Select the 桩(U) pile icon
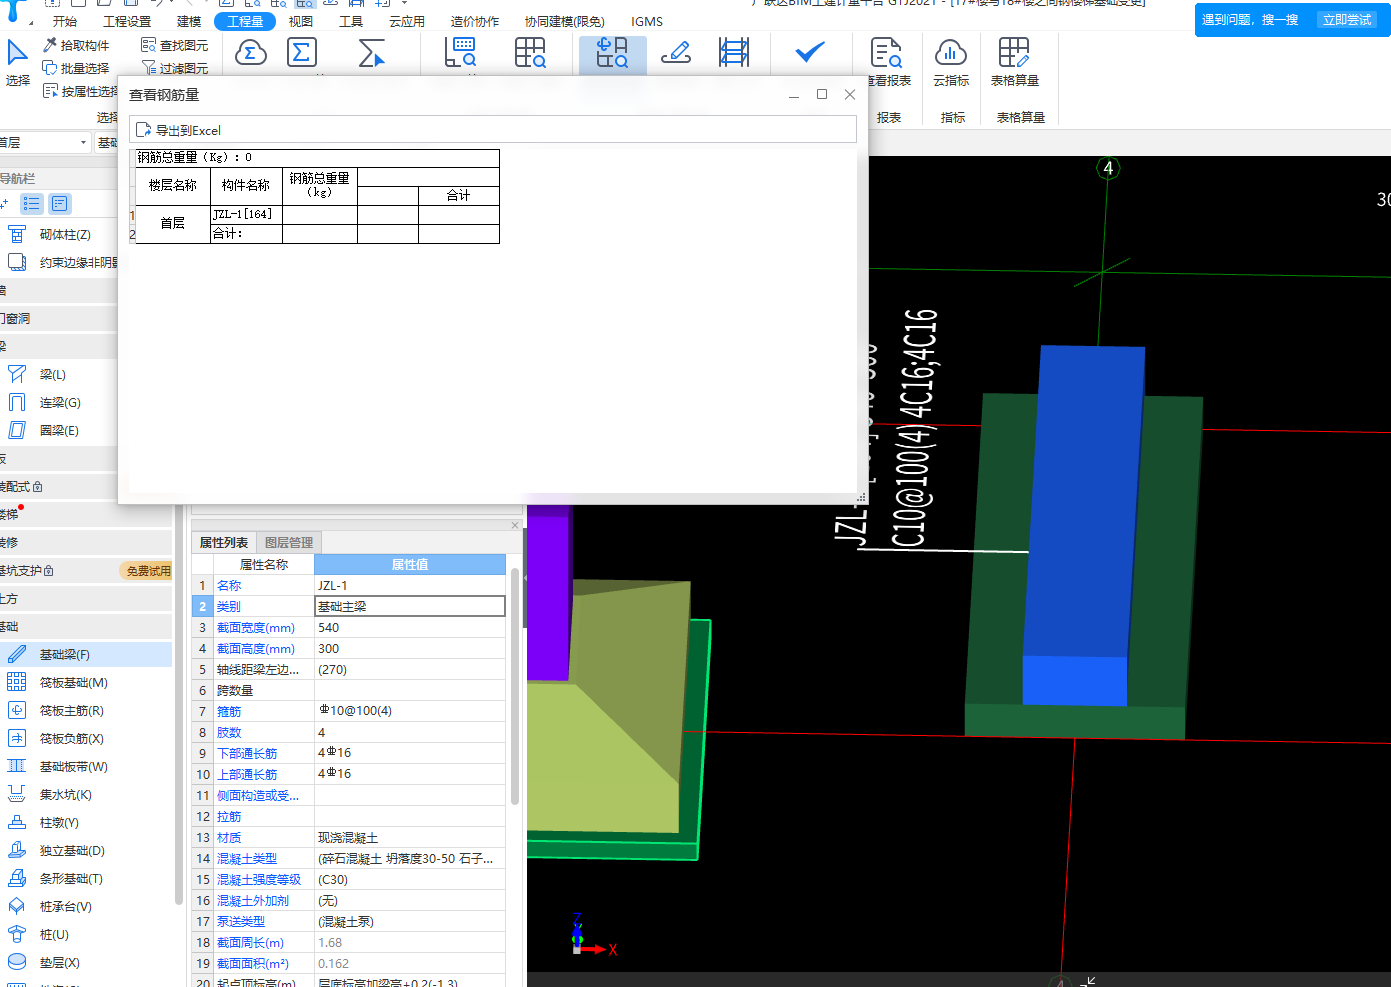The width and height of the screenshot is (1391, 987). pyautogui.click(x=17, y=934)
